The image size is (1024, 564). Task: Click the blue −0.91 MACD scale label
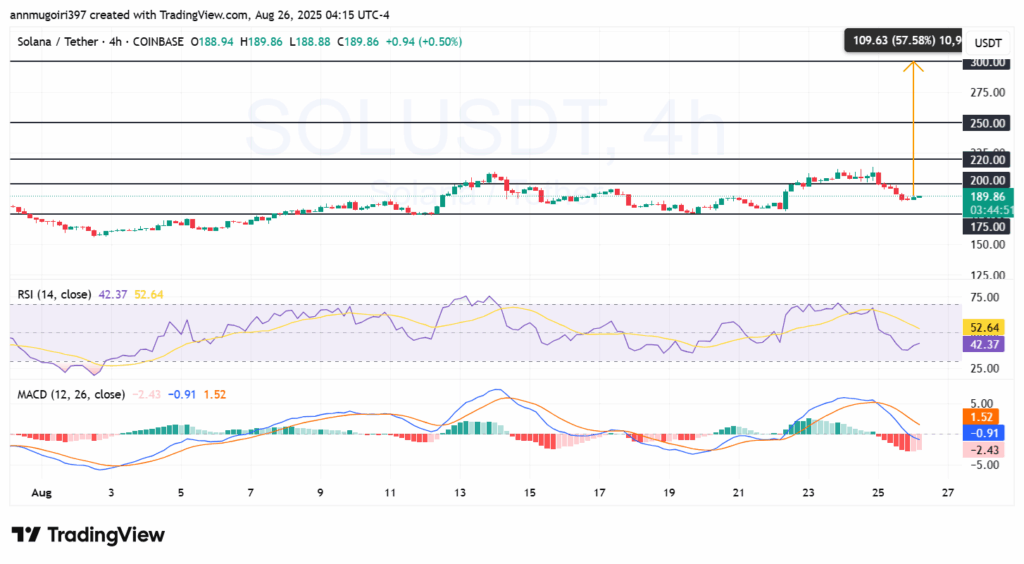(984, 433)
